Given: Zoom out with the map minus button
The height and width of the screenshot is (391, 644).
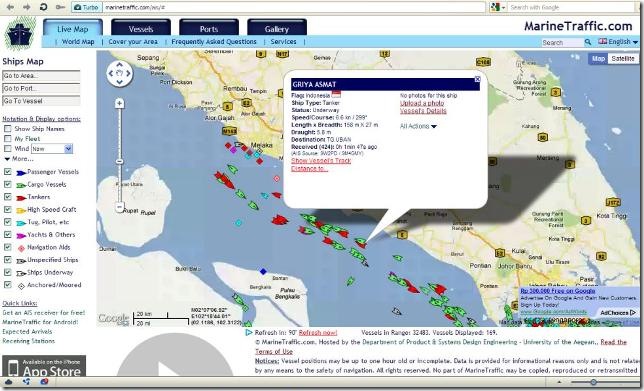Looking at the screenshot, I should click(120, 207).
